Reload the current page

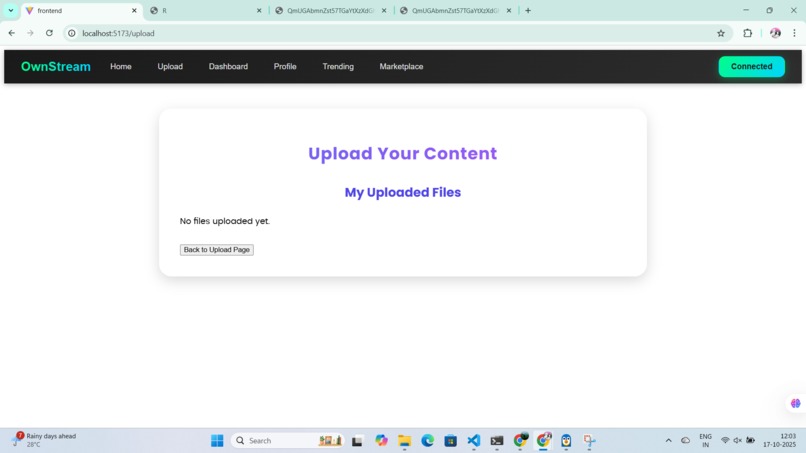pyautogui.click(x=49, y=33)
